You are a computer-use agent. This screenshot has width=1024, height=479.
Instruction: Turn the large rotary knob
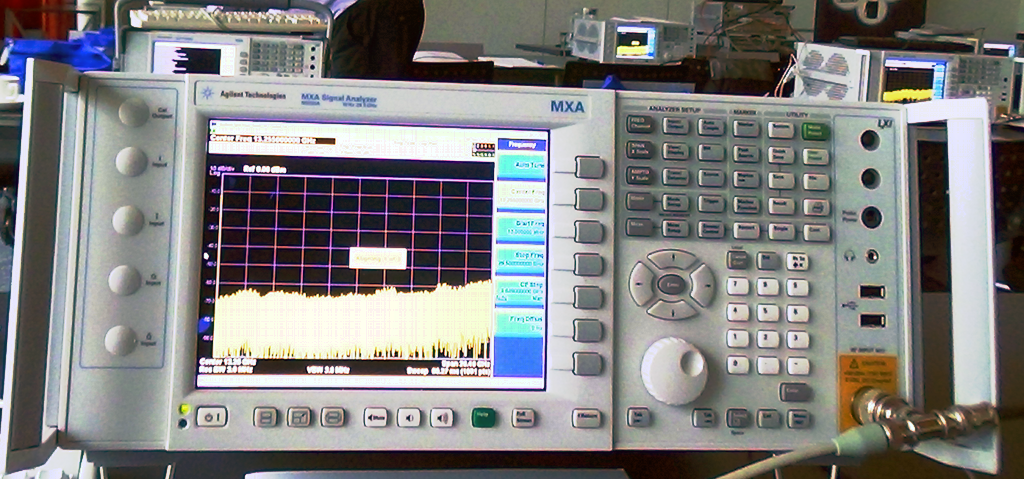tap(674, 370)
